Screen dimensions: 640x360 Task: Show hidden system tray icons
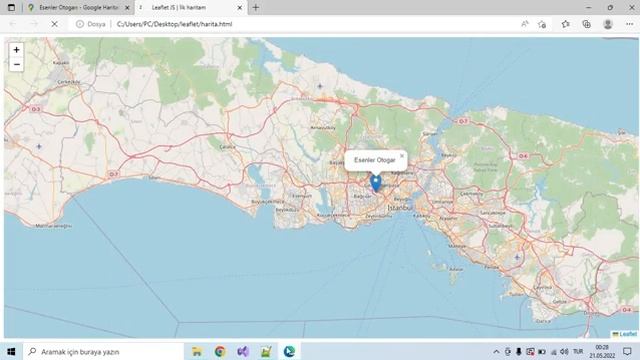click(x=496, y=351)
